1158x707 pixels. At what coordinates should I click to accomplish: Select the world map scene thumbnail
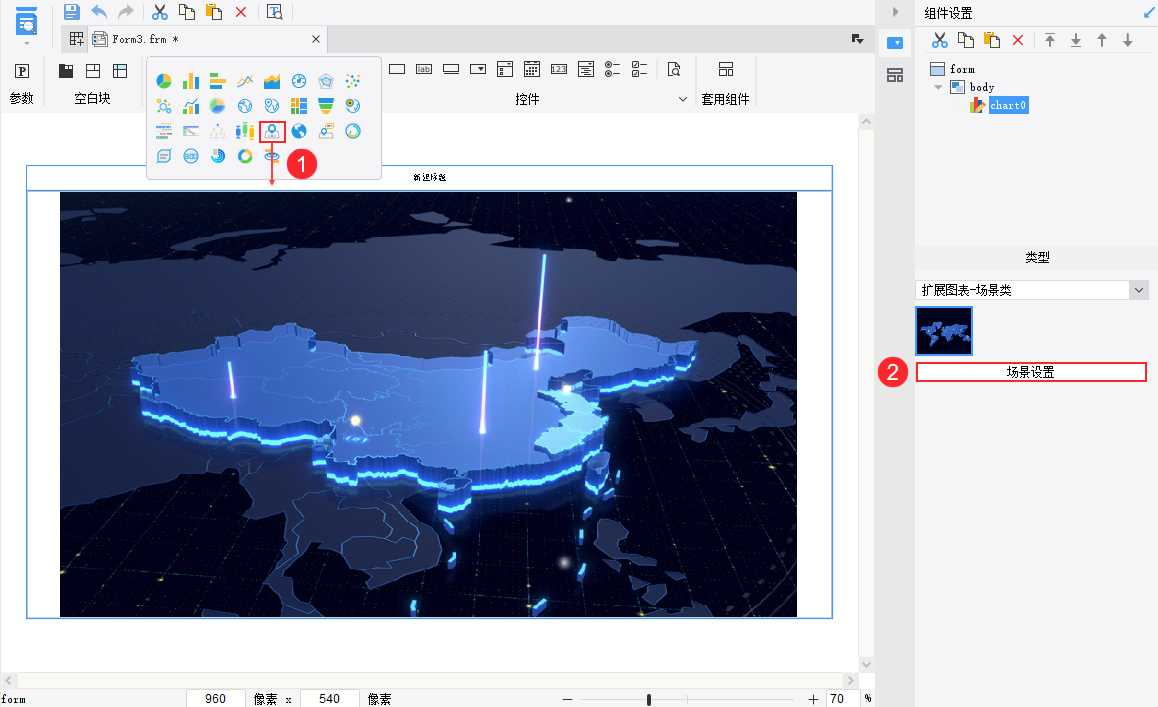pyautogui.click(x=944, y=331)
